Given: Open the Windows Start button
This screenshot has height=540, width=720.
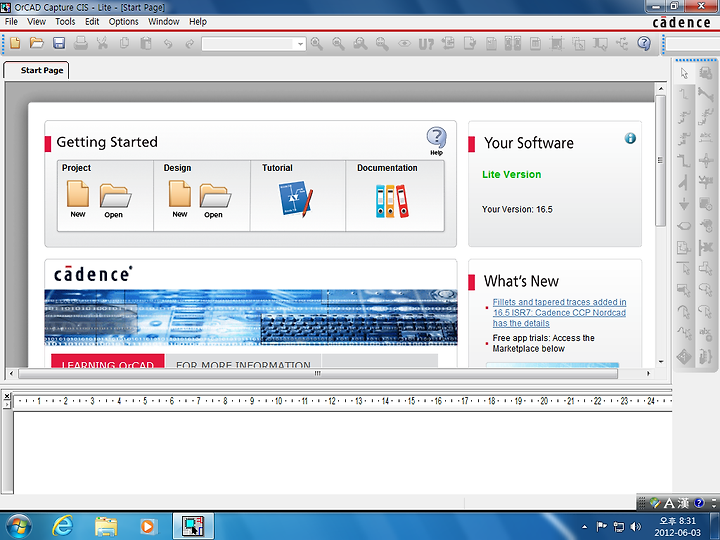Looking at the screenshot, I should [19, 526].
